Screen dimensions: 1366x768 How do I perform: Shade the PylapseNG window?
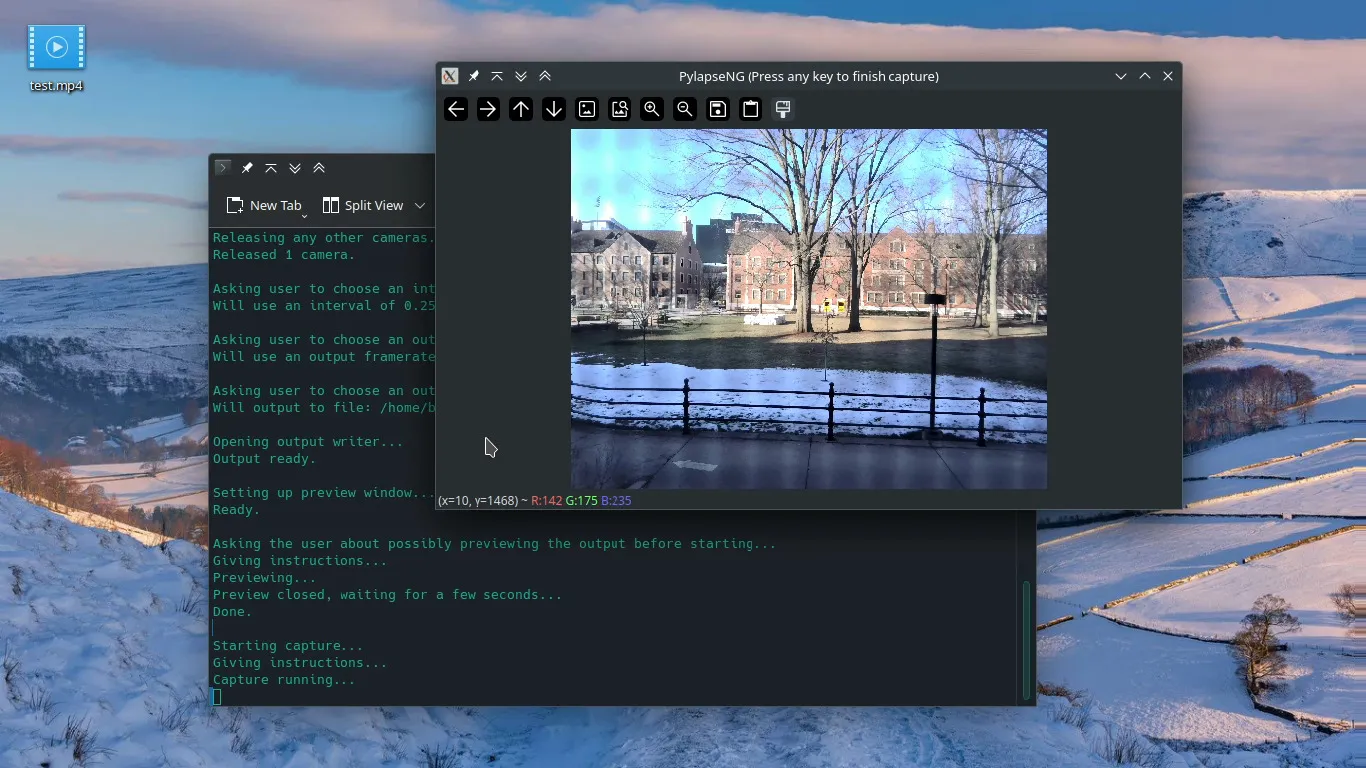(497, 76)
